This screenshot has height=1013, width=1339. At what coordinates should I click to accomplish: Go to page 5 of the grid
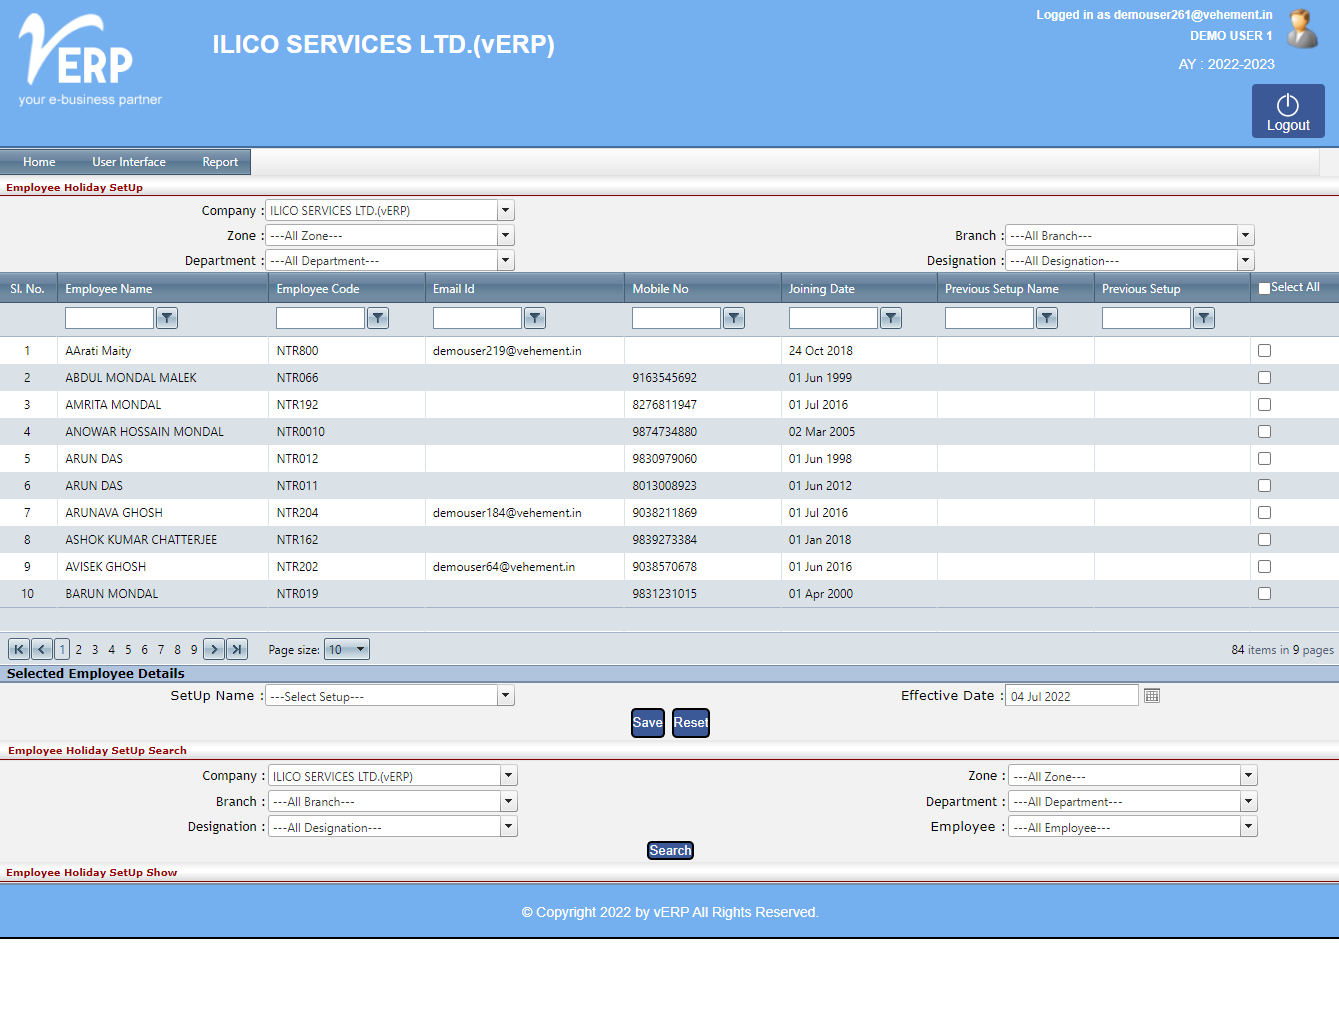(x=128, y=650)
